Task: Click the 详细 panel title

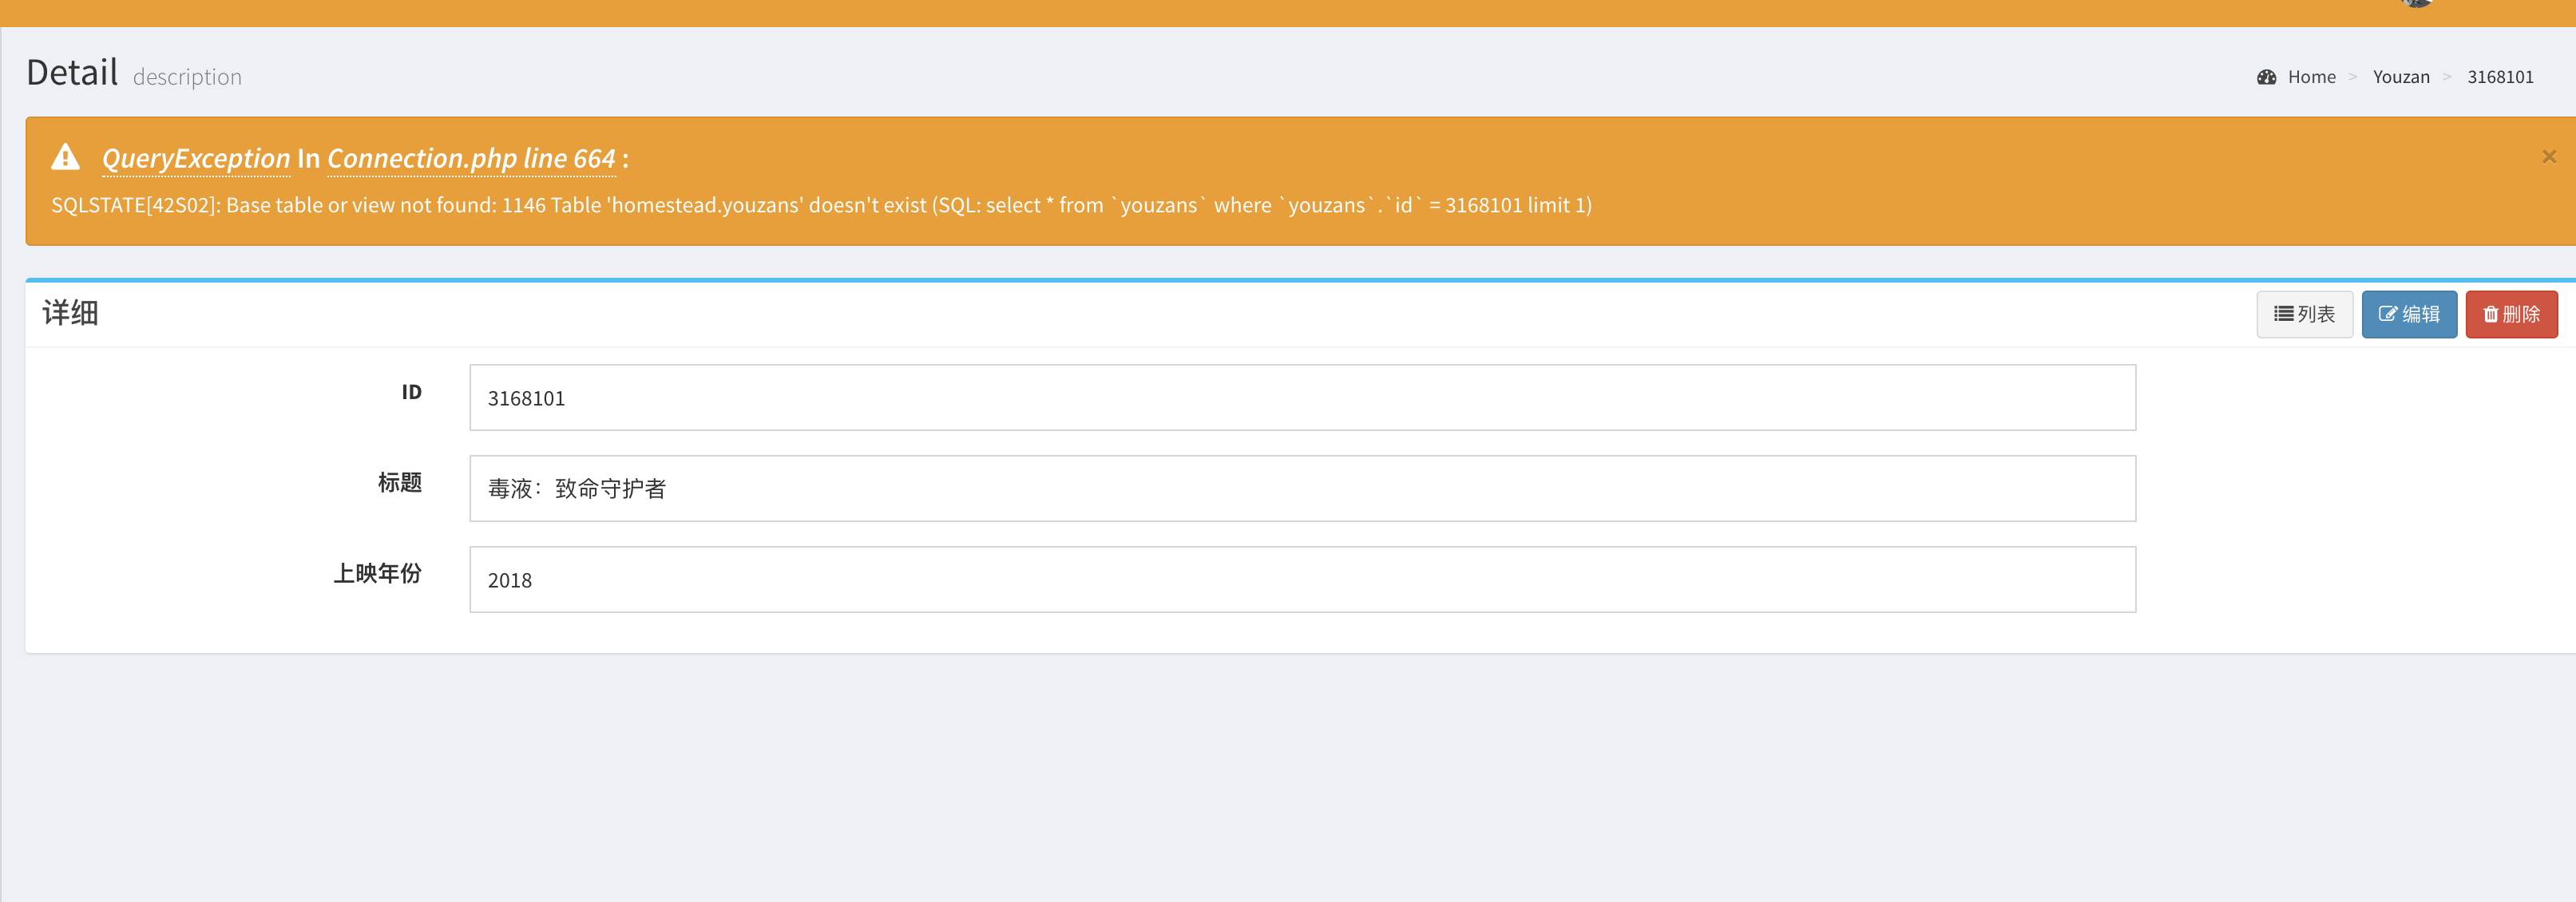Action: tap(70, 313)
